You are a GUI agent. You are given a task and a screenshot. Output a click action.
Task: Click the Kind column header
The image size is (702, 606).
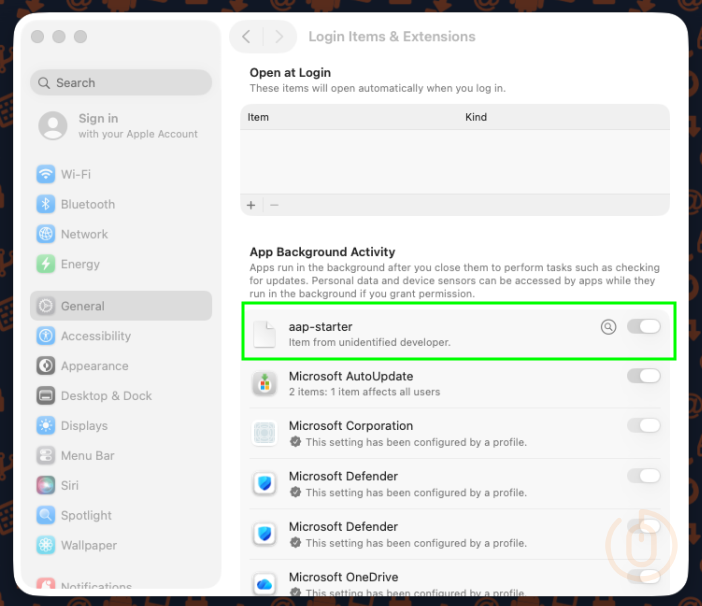click(x=476, y=117)
